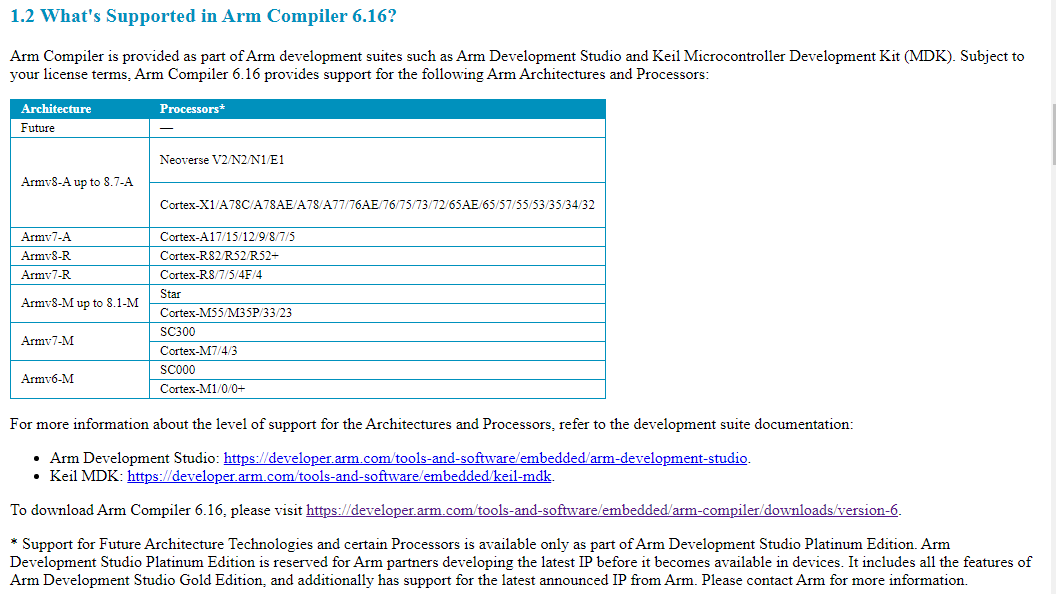Click the "* Support for Future Architecture" footnote
Viewport: 1056px width, 594px height.
click(521, 562)
